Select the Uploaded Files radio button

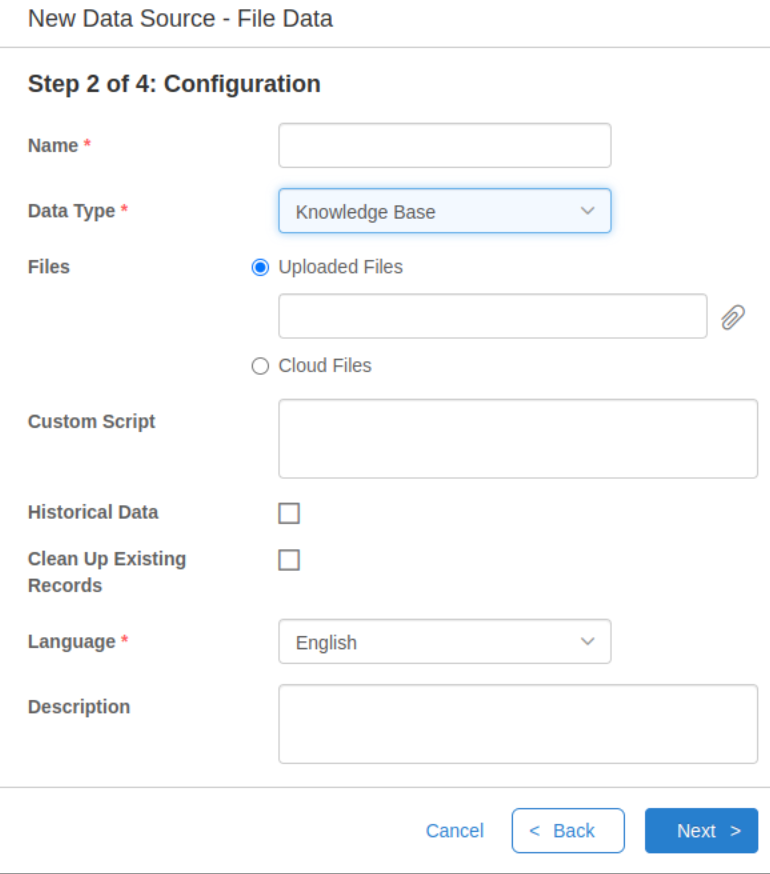pyautogui.click(x=260, y=268)
